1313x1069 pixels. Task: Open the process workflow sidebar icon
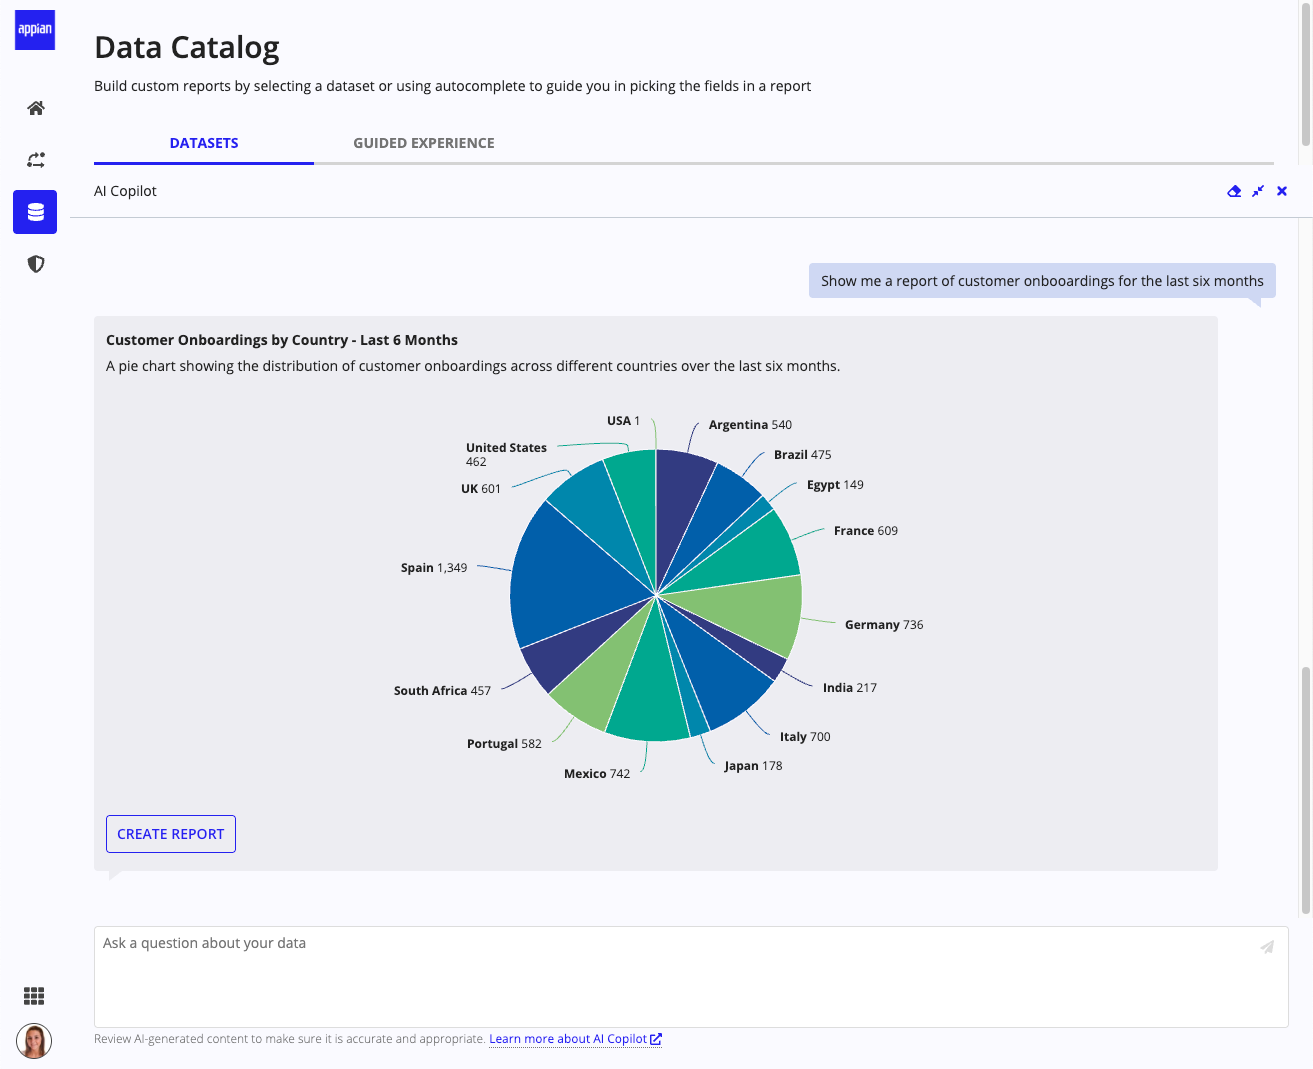[36, 160]
